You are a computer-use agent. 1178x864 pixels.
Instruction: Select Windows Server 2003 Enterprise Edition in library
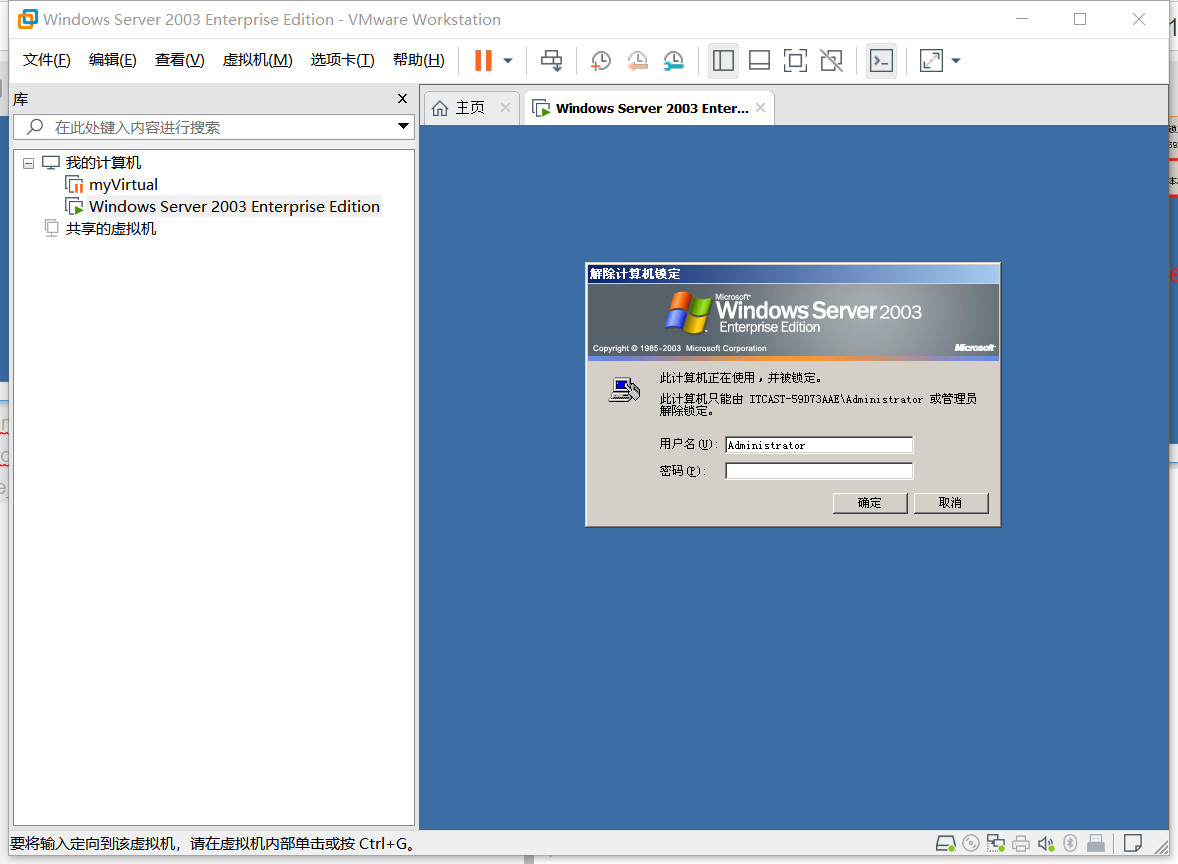[x=234, y=207]
